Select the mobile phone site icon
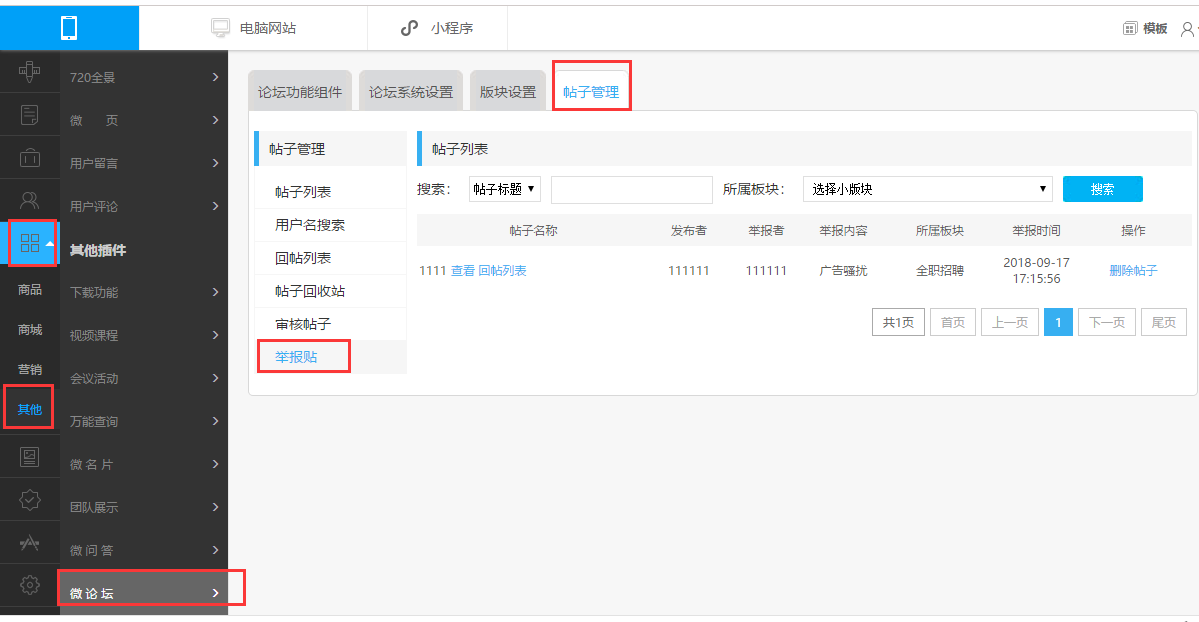The width and height of the screenshot is (1199, 622). tap(69, 28)
